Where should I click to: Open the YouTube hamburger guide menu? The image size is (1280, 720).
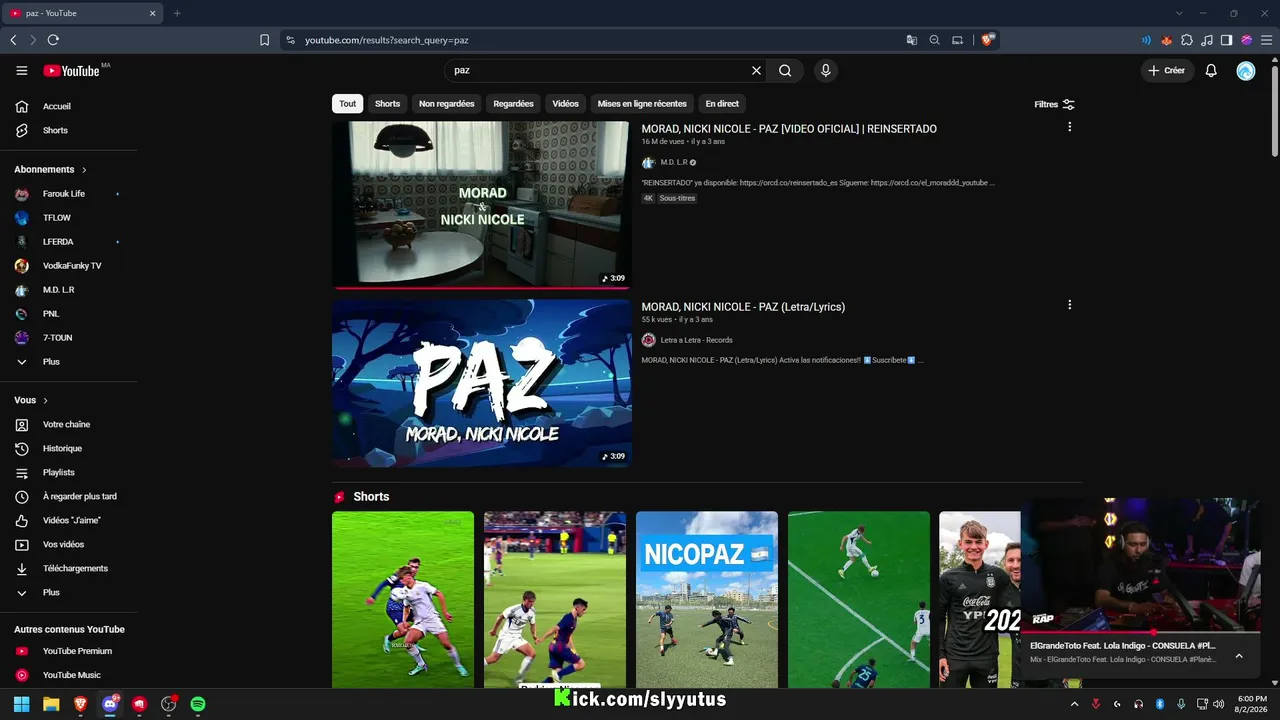pyautogui.click(x=22, y=70)
